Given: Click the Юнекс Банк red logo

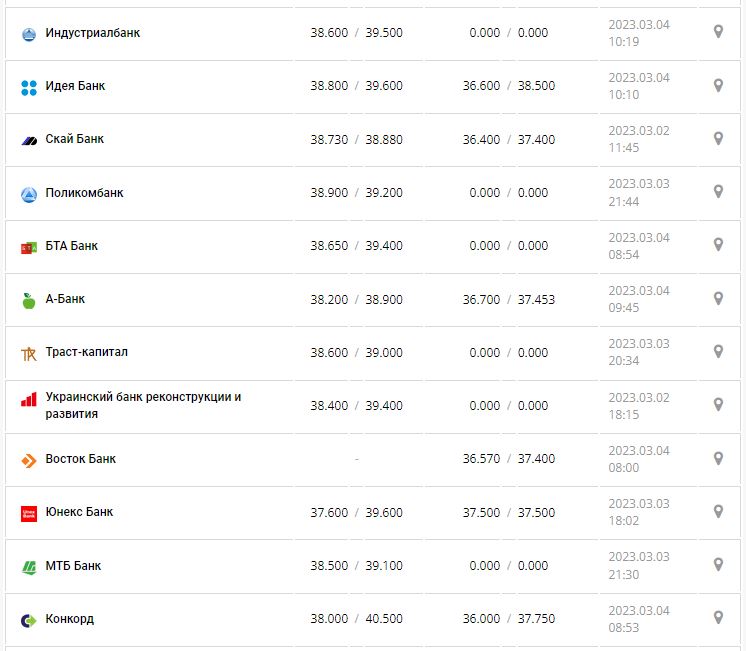Looking at the screenshot, I should click(29, 513).
